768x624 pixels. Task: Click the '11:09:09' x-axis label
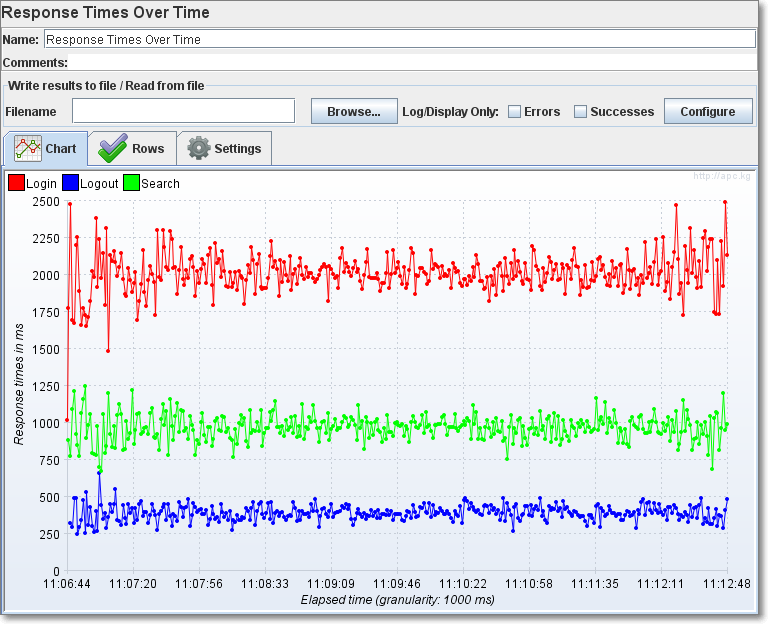331,584
